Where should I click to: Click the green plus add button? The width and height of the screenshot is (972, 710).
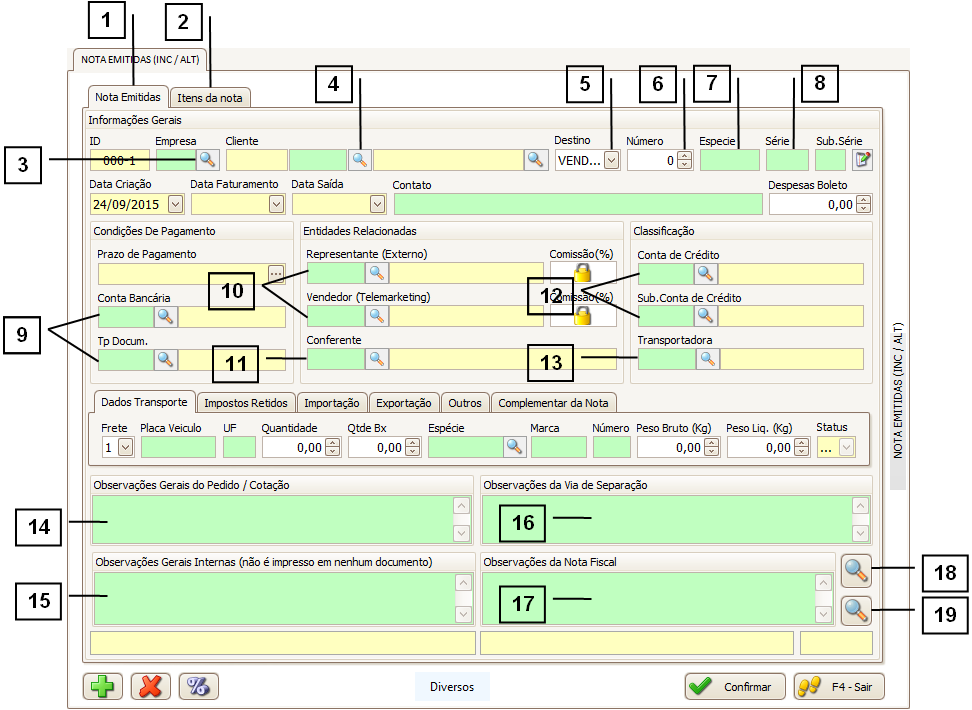101,686
